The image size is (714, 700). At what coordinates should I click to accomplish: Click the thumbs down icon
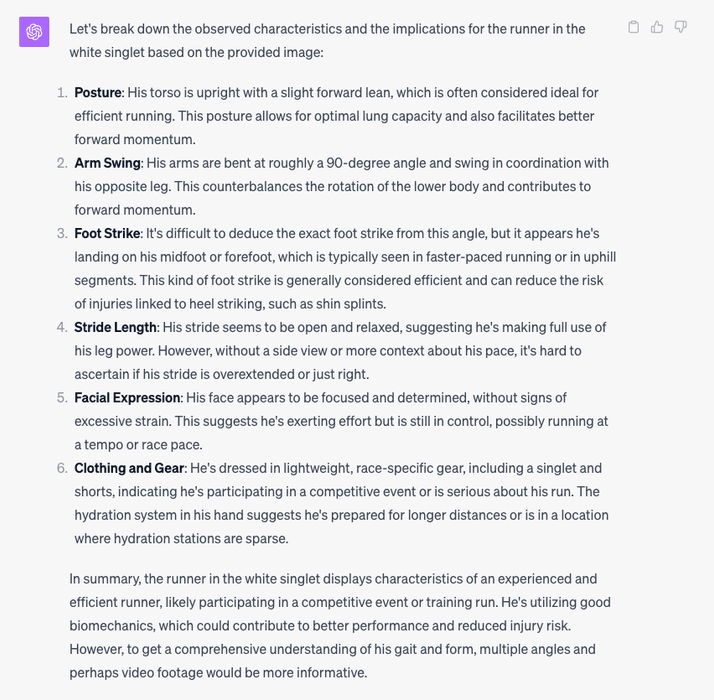coord(681,27)
